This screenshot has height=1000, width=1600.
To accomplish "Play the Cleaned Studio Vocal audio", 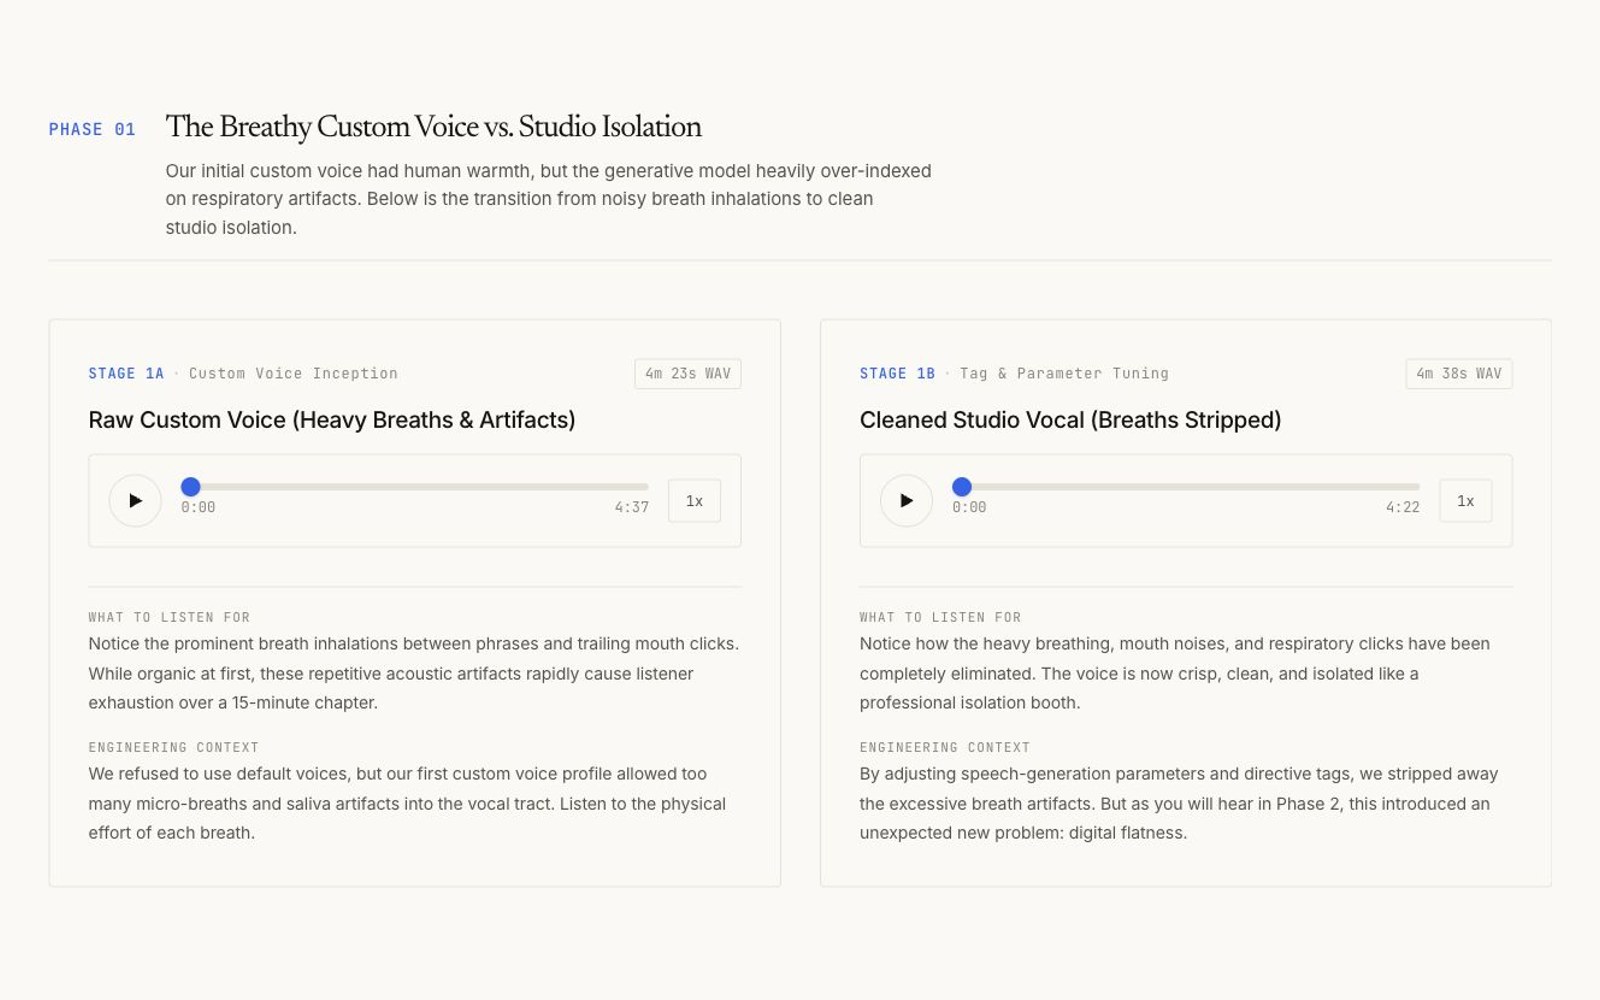I will (x=906, y=501).
